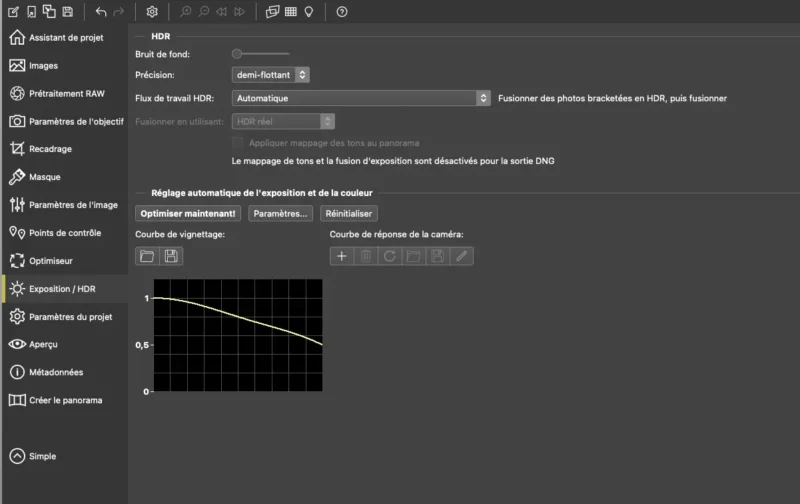The height and width of the screenshot is (504, 800).
Task: Open the options gear in the top toolbar
Action: [152, 12]
